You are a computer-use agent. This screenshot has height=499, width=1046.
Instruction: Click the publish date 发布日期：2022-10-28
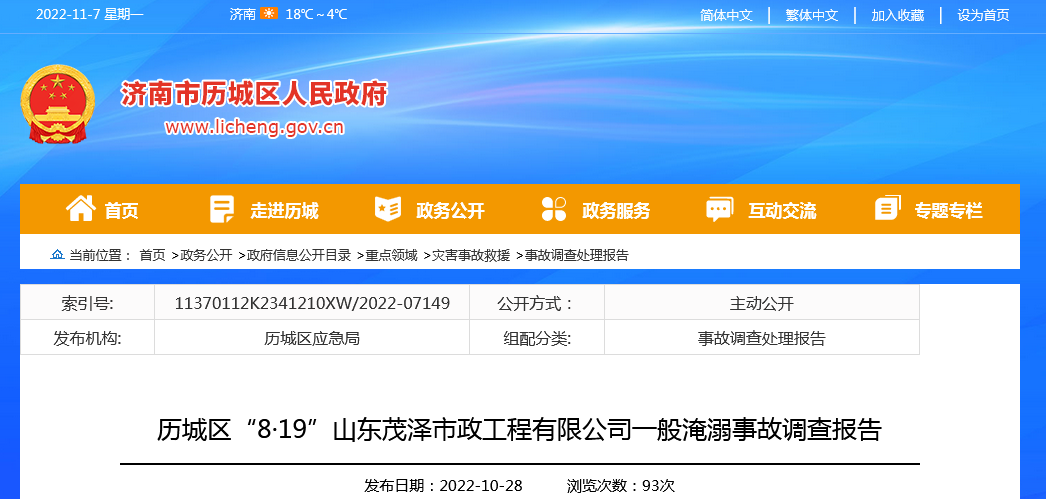click(x=443, y=486)
